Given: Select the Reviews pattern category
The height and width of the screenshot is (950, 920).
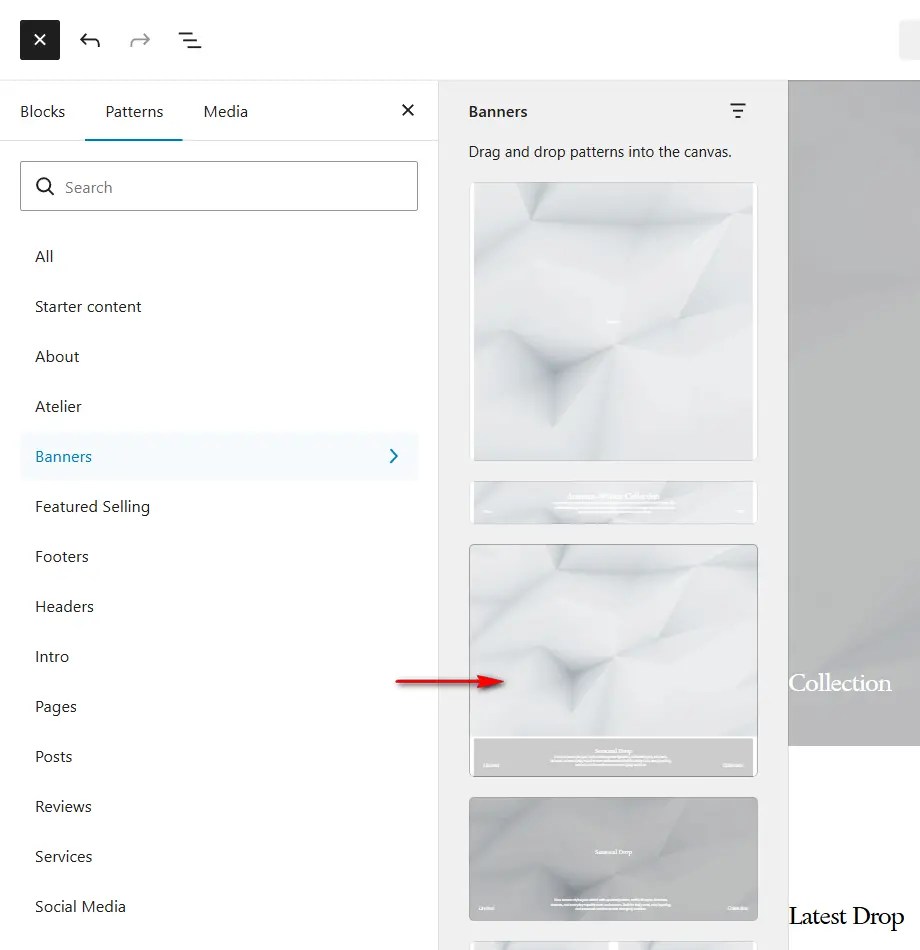Looking at the screenshot, I should coord(219,806).
